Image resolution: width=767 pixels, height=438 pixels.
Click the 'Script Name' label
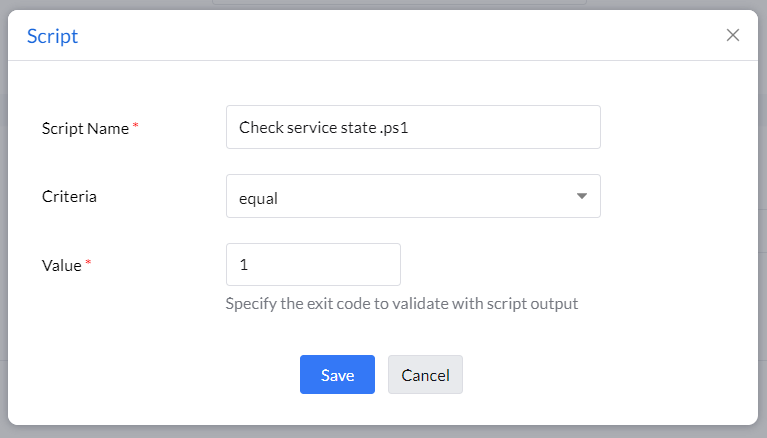[85, 128]
